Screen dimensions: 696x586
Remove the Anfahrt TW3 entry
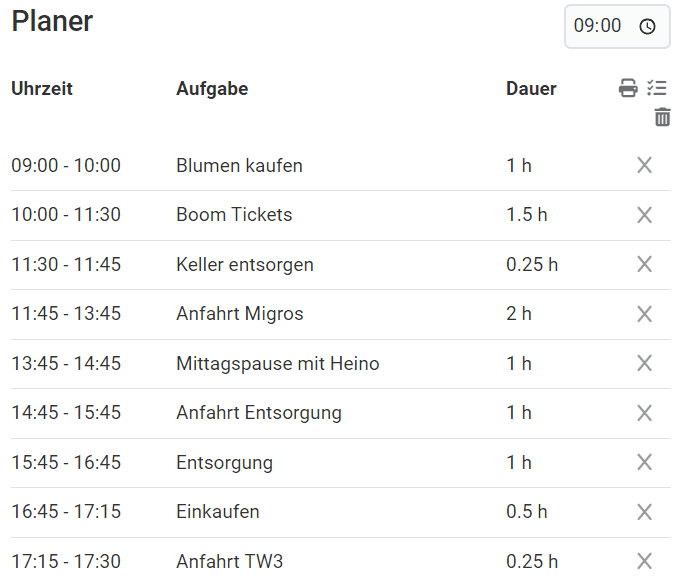click(645, 561)
